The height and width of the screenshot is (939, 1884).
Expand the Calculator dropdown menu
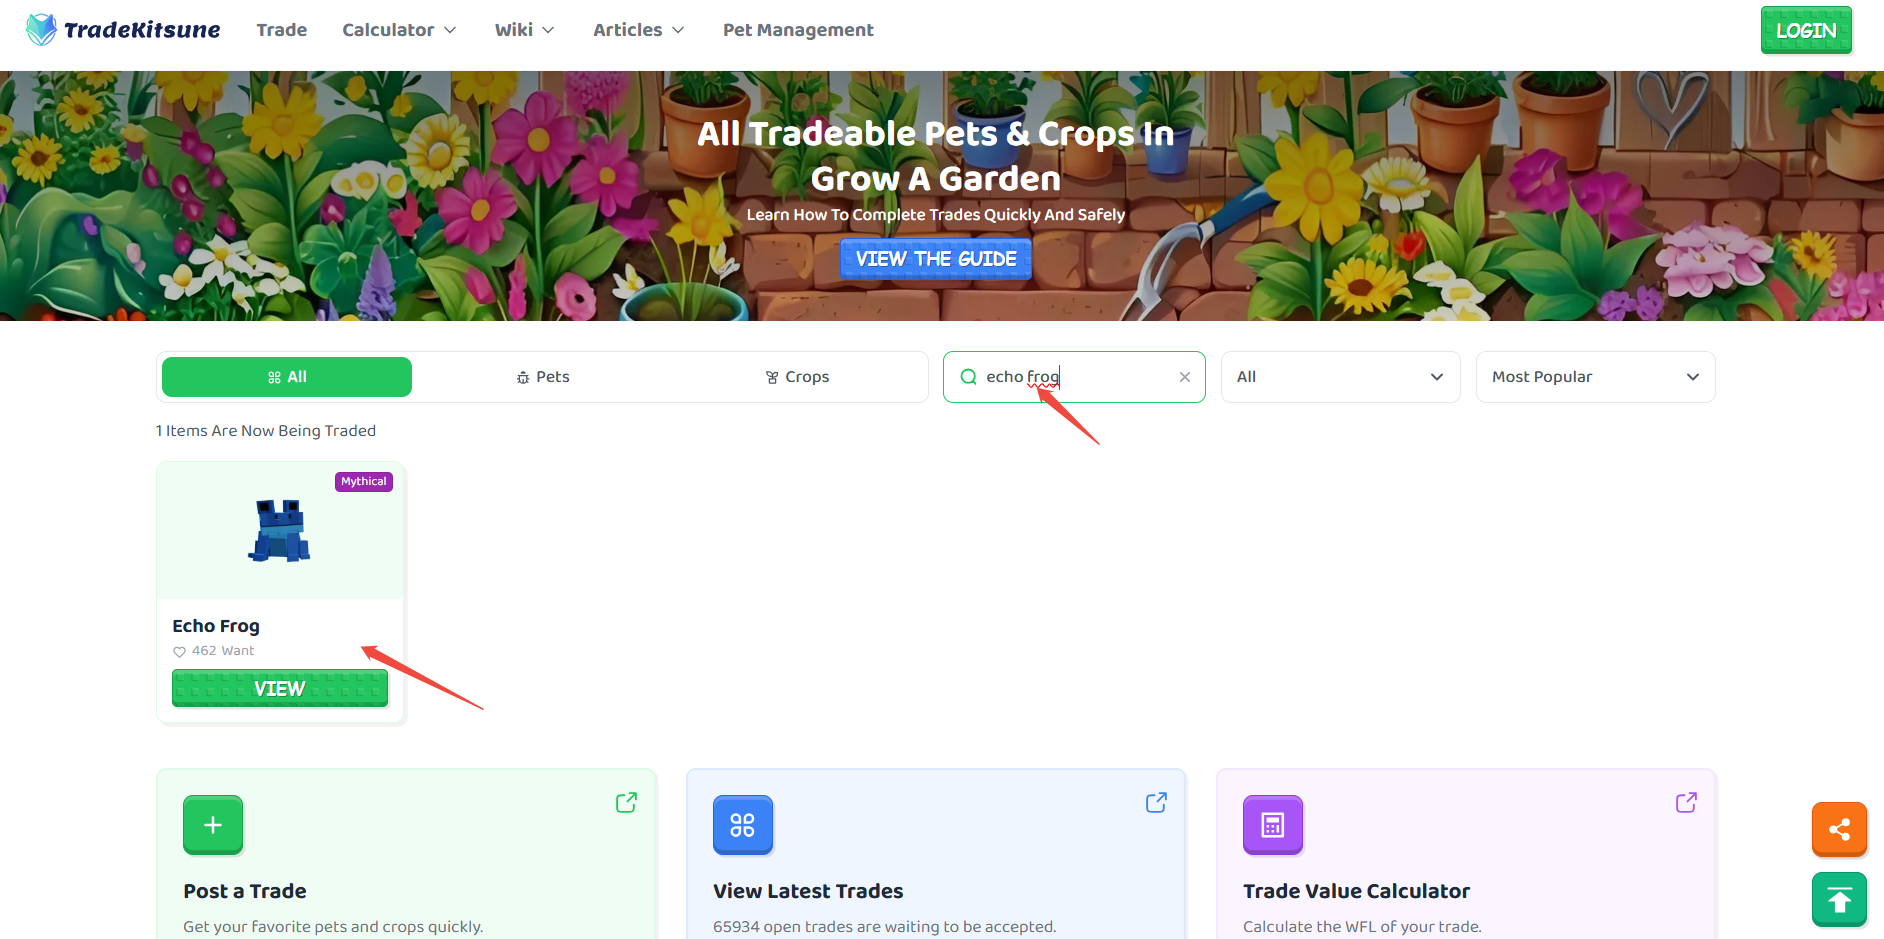(x=399, y=30)
